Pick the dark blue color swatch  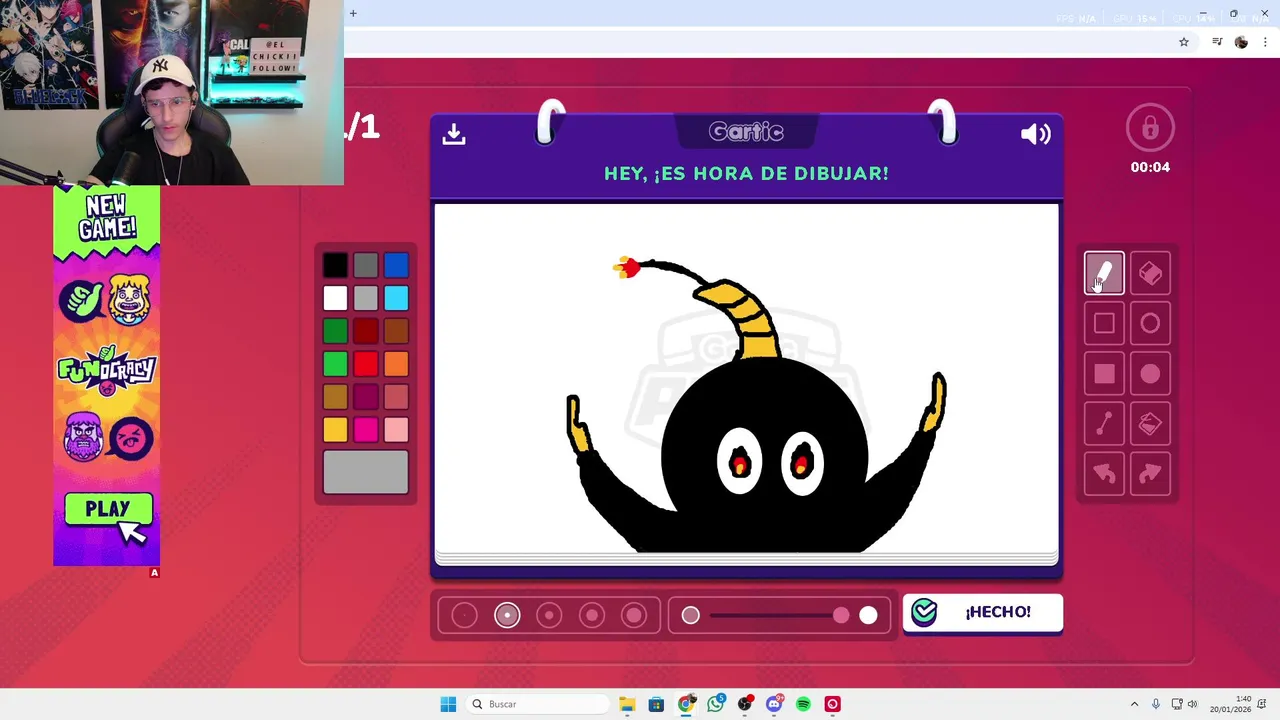(x=396, y=265)
